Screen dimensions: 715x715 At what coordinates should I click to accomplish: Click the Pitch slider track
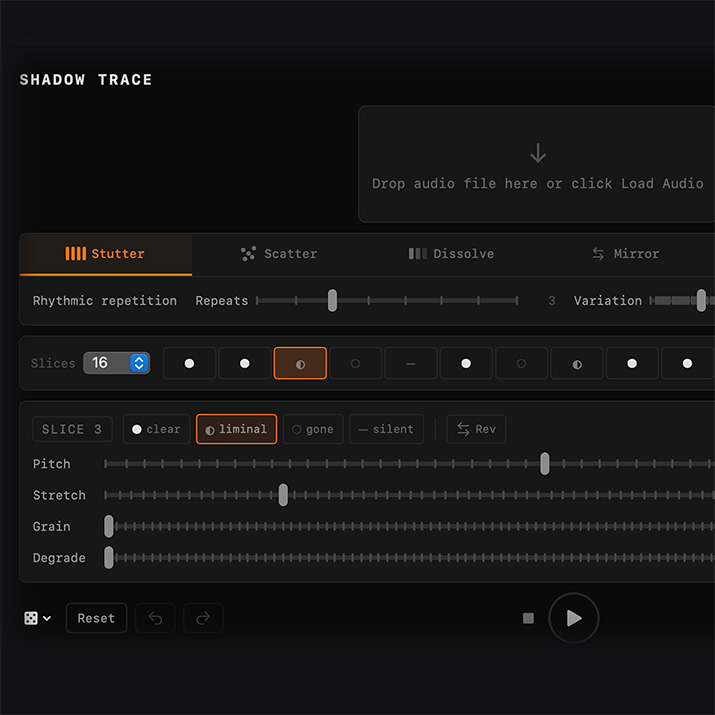pyautogui.click(x=400, y=464)
